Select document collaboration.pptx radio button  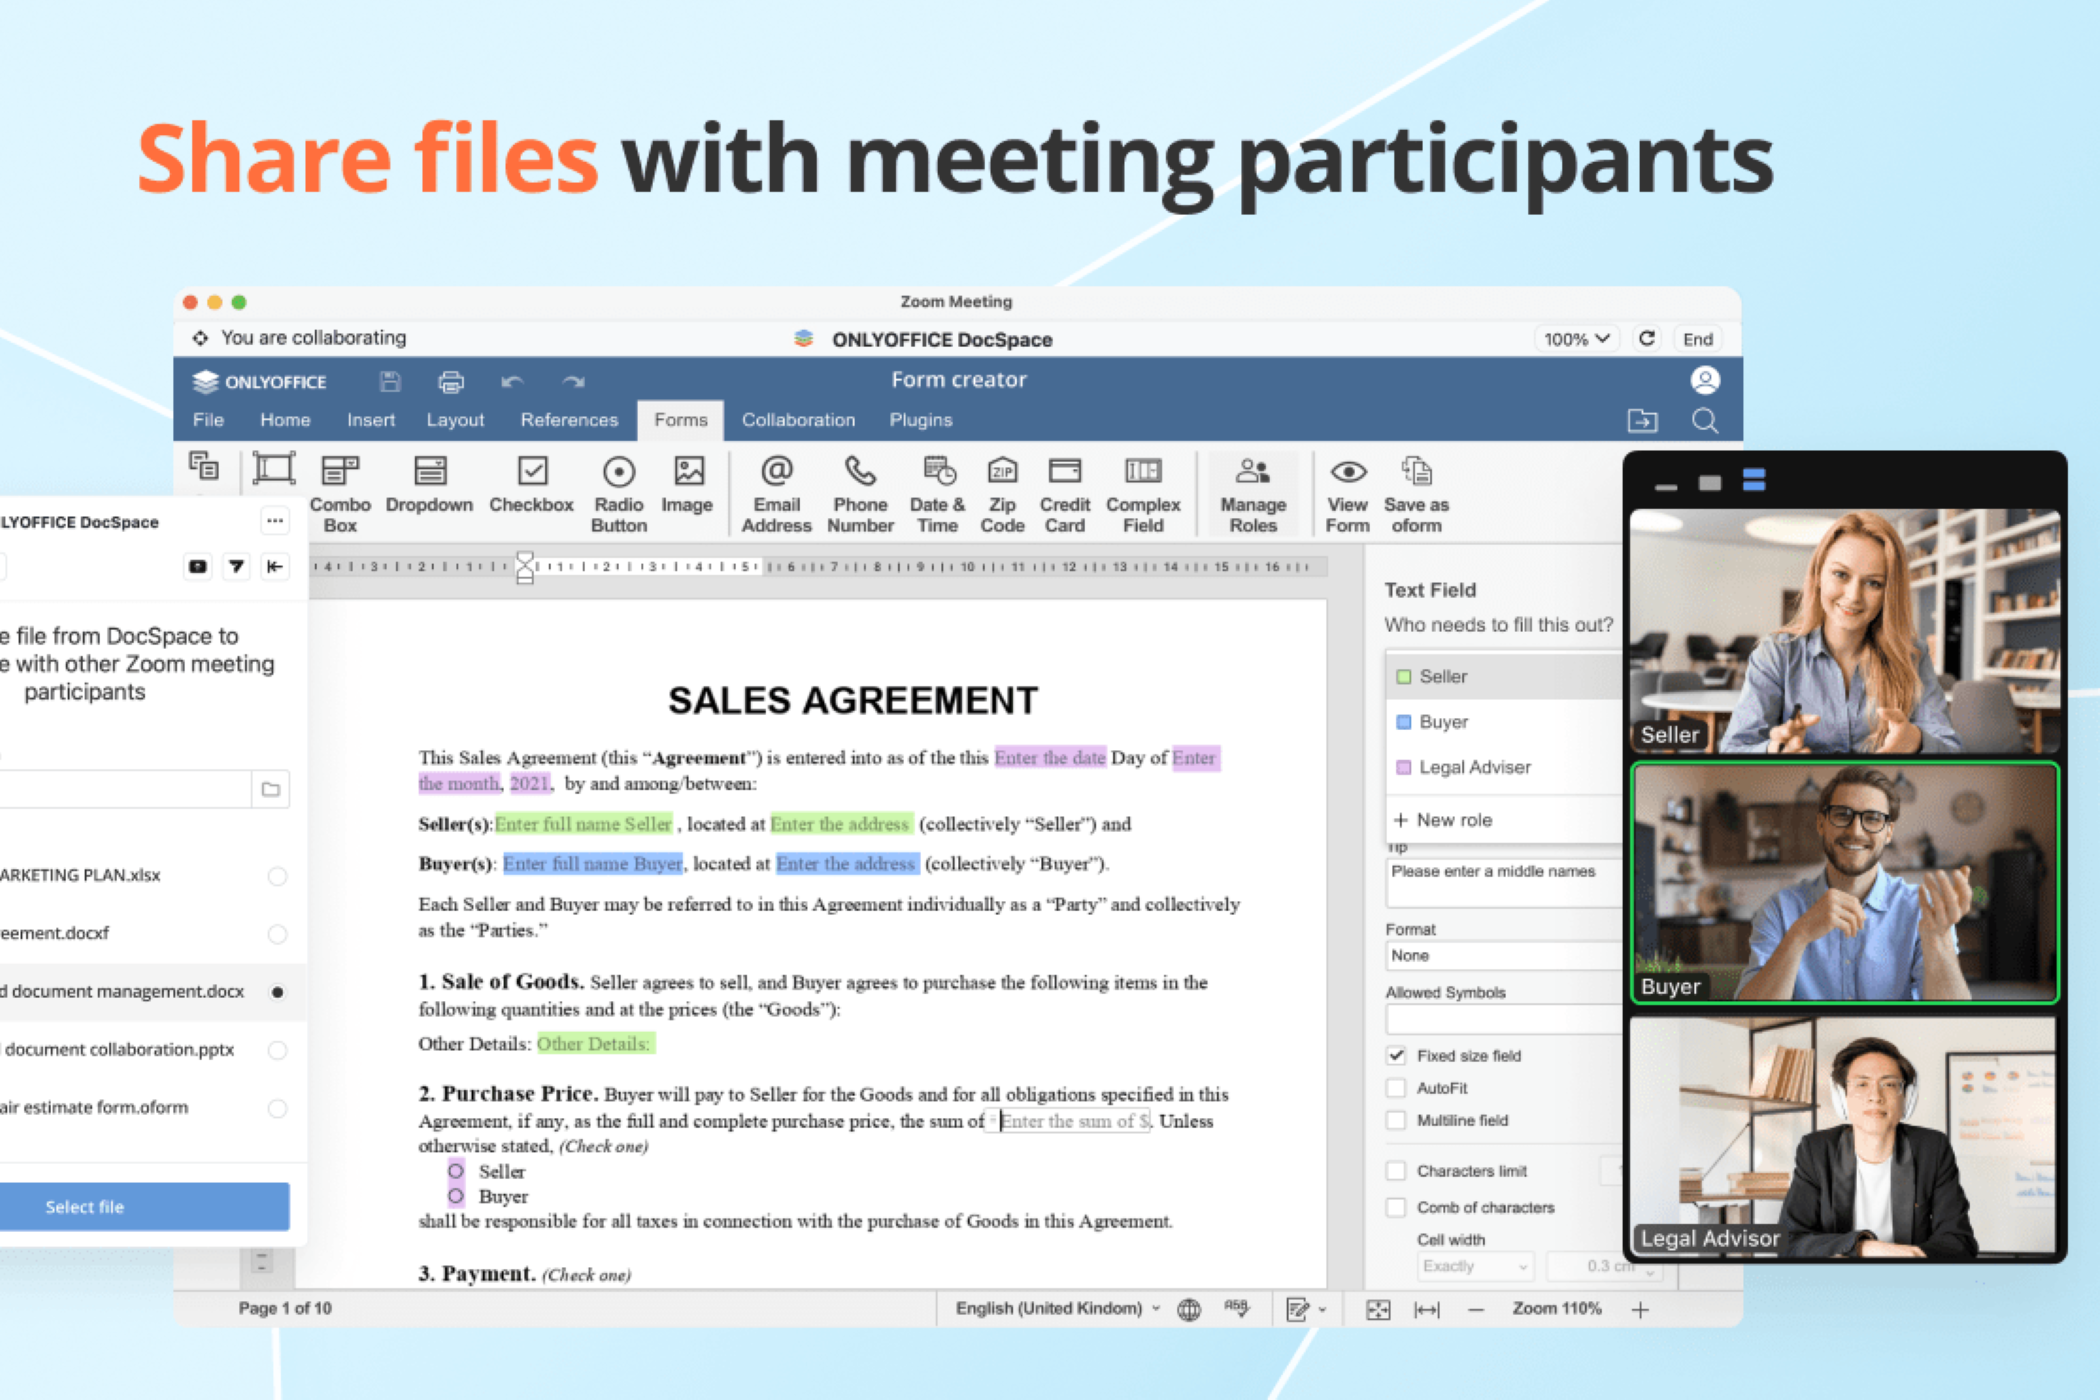pyautogui.click(x=278, y=1050)
